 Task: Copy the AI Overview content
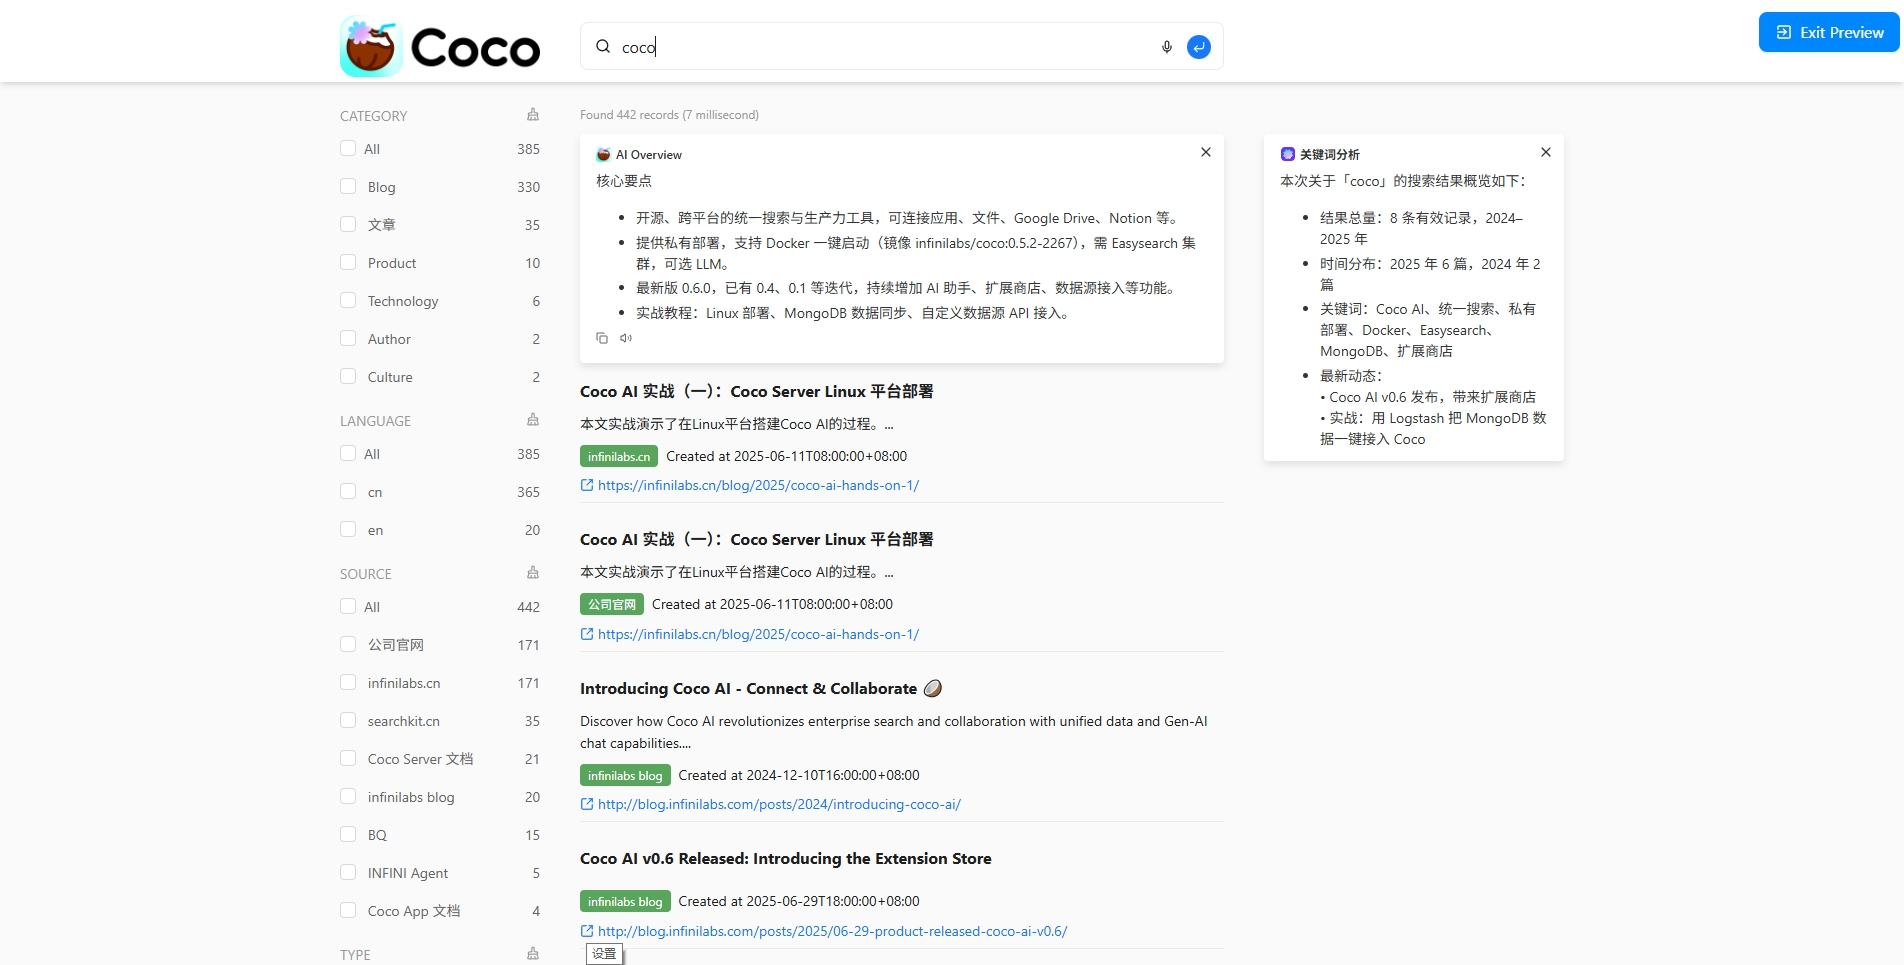point(602,338)
